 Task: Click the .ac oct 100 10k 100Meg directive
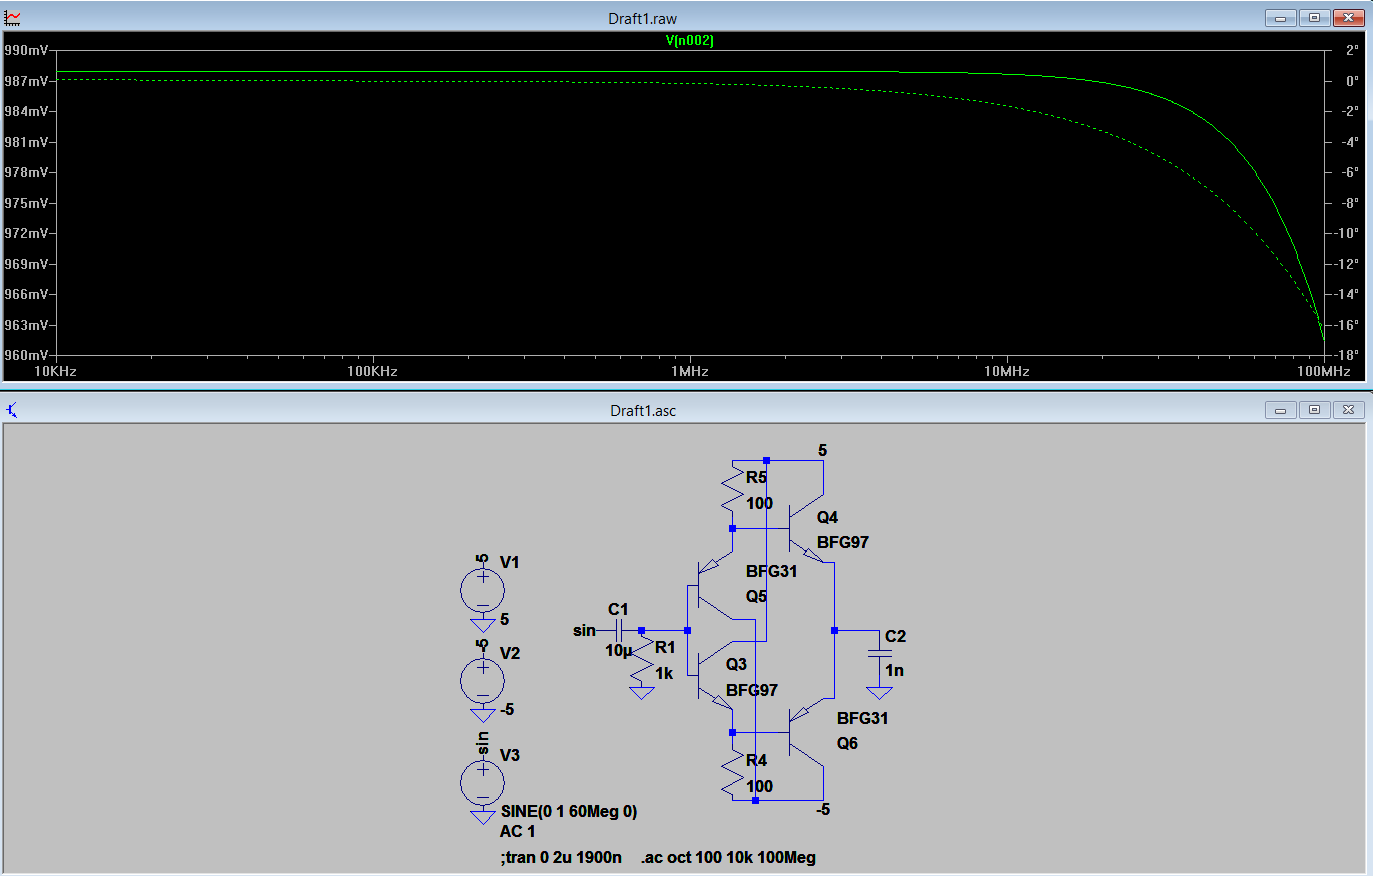tap(728, 857)
